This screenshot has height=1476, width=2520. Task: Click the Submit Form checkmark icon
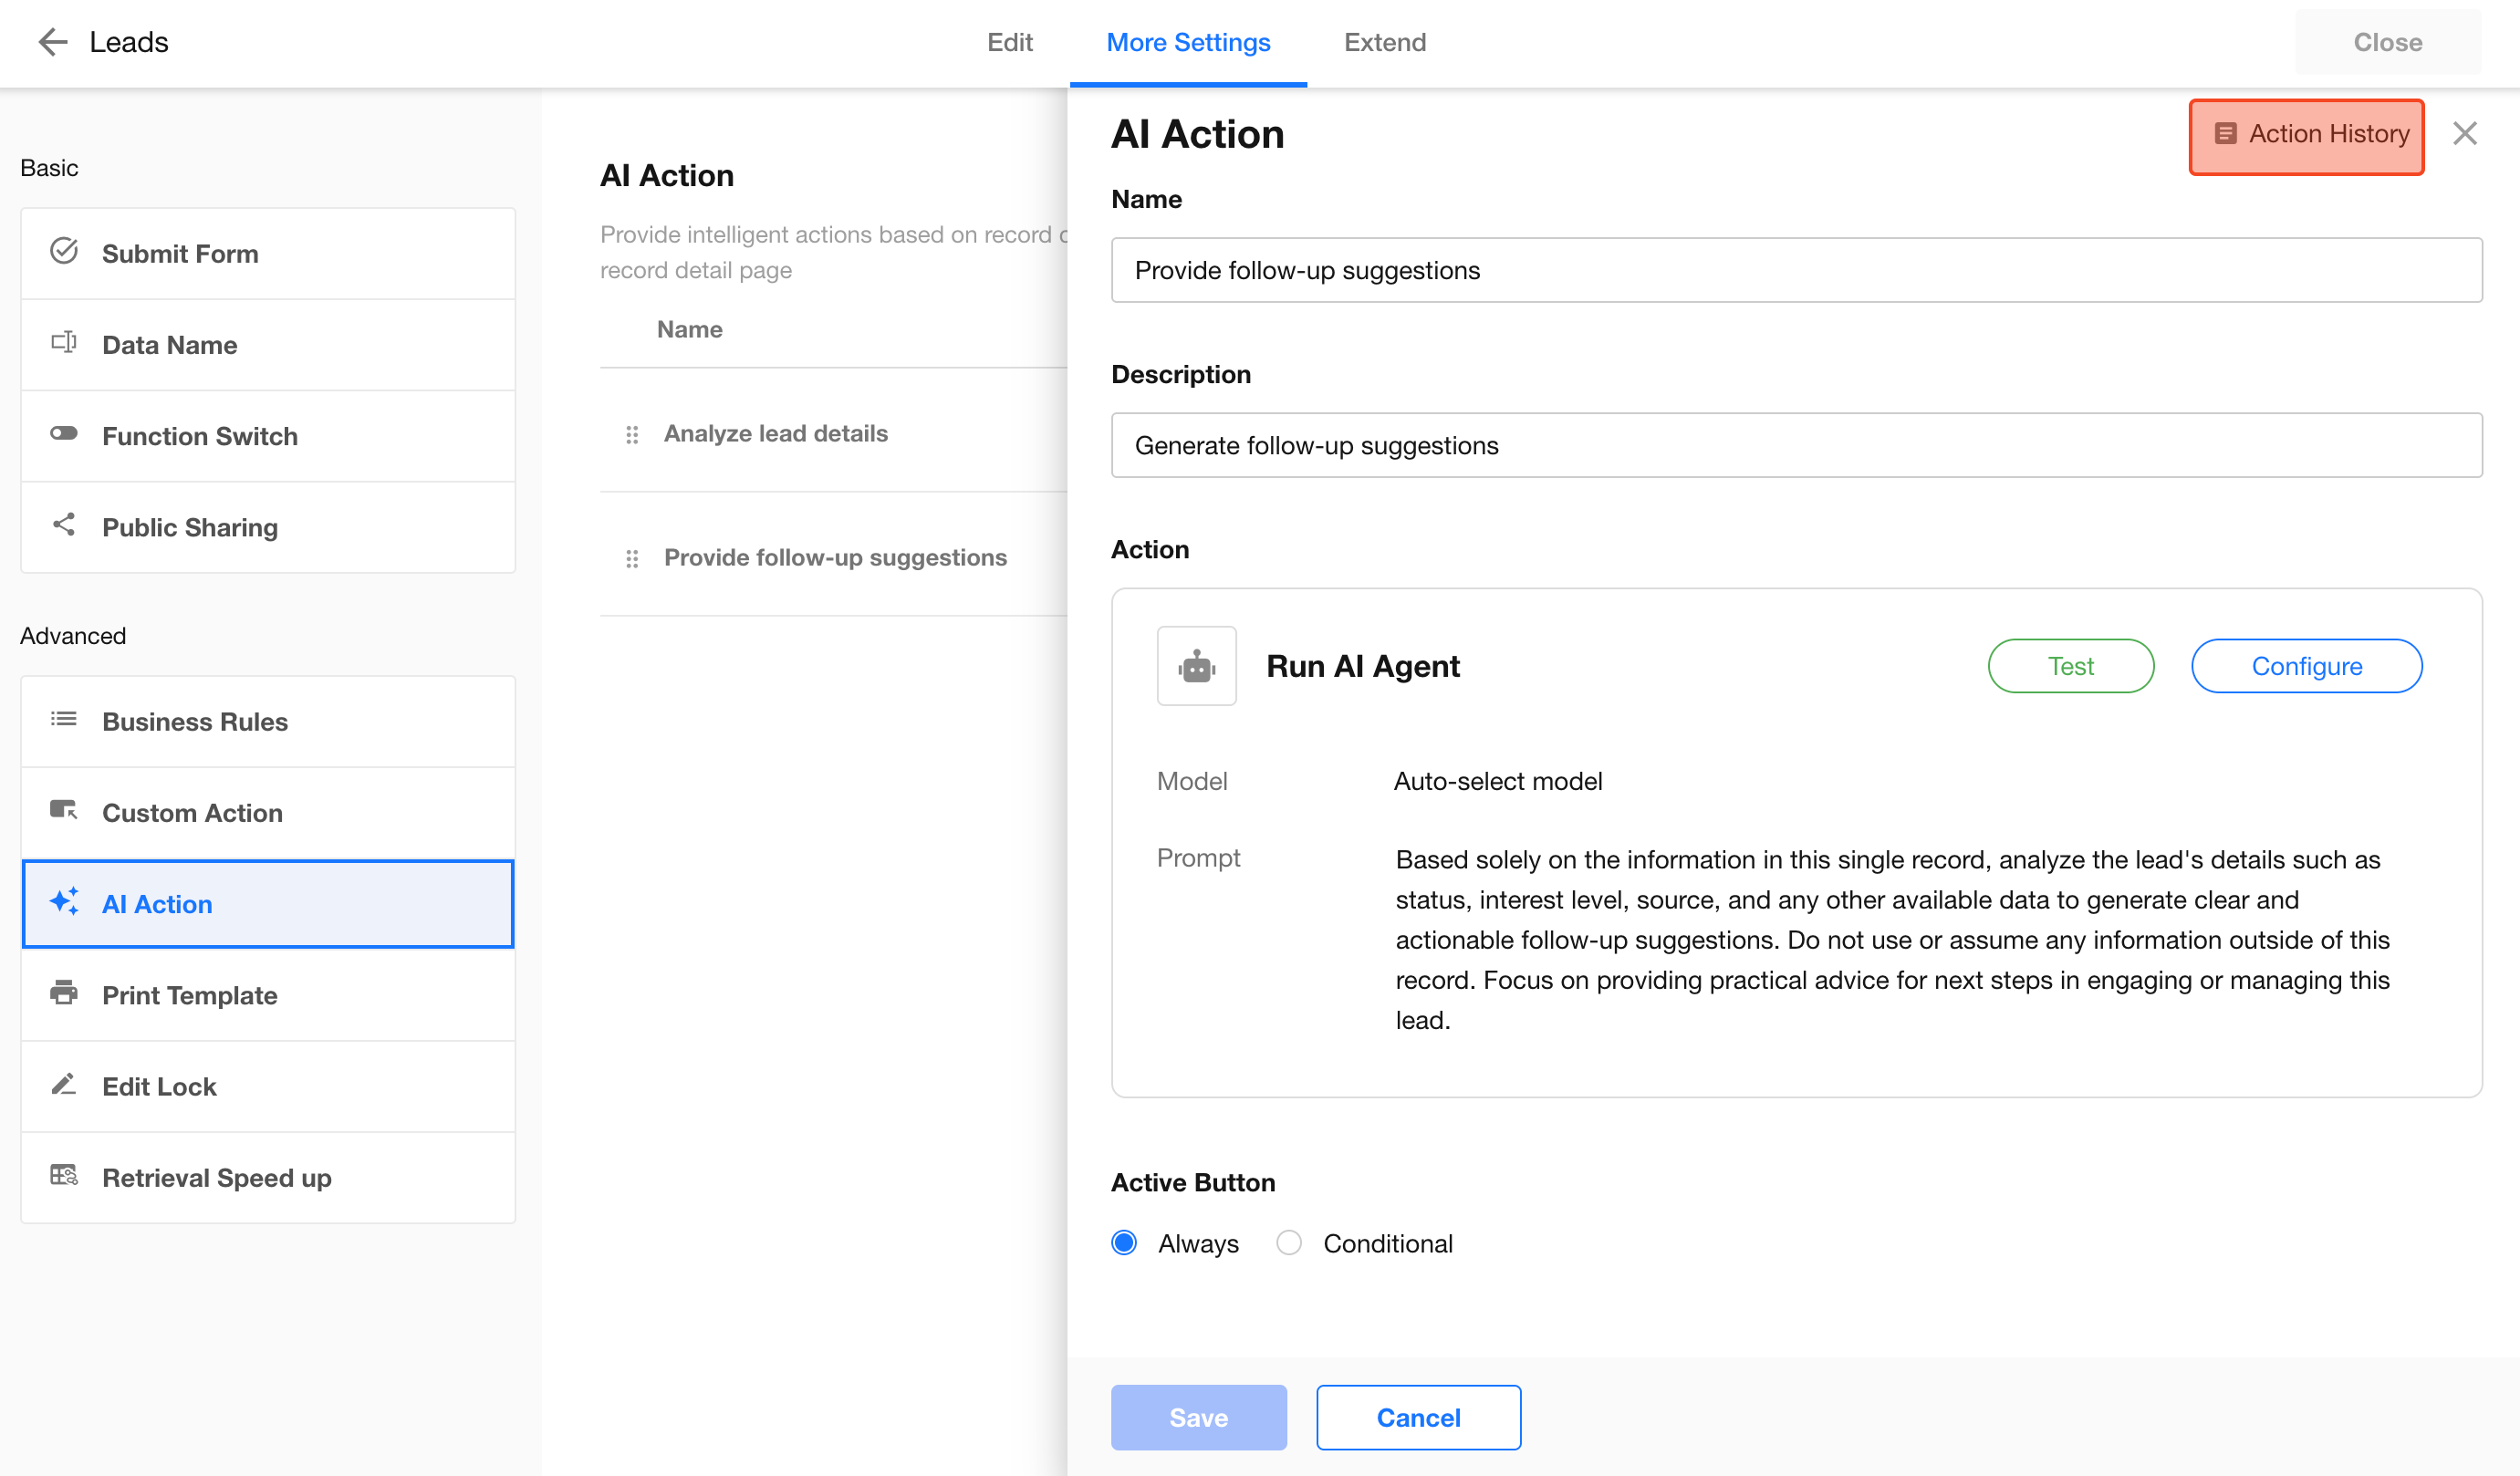[x=64, y=252]
